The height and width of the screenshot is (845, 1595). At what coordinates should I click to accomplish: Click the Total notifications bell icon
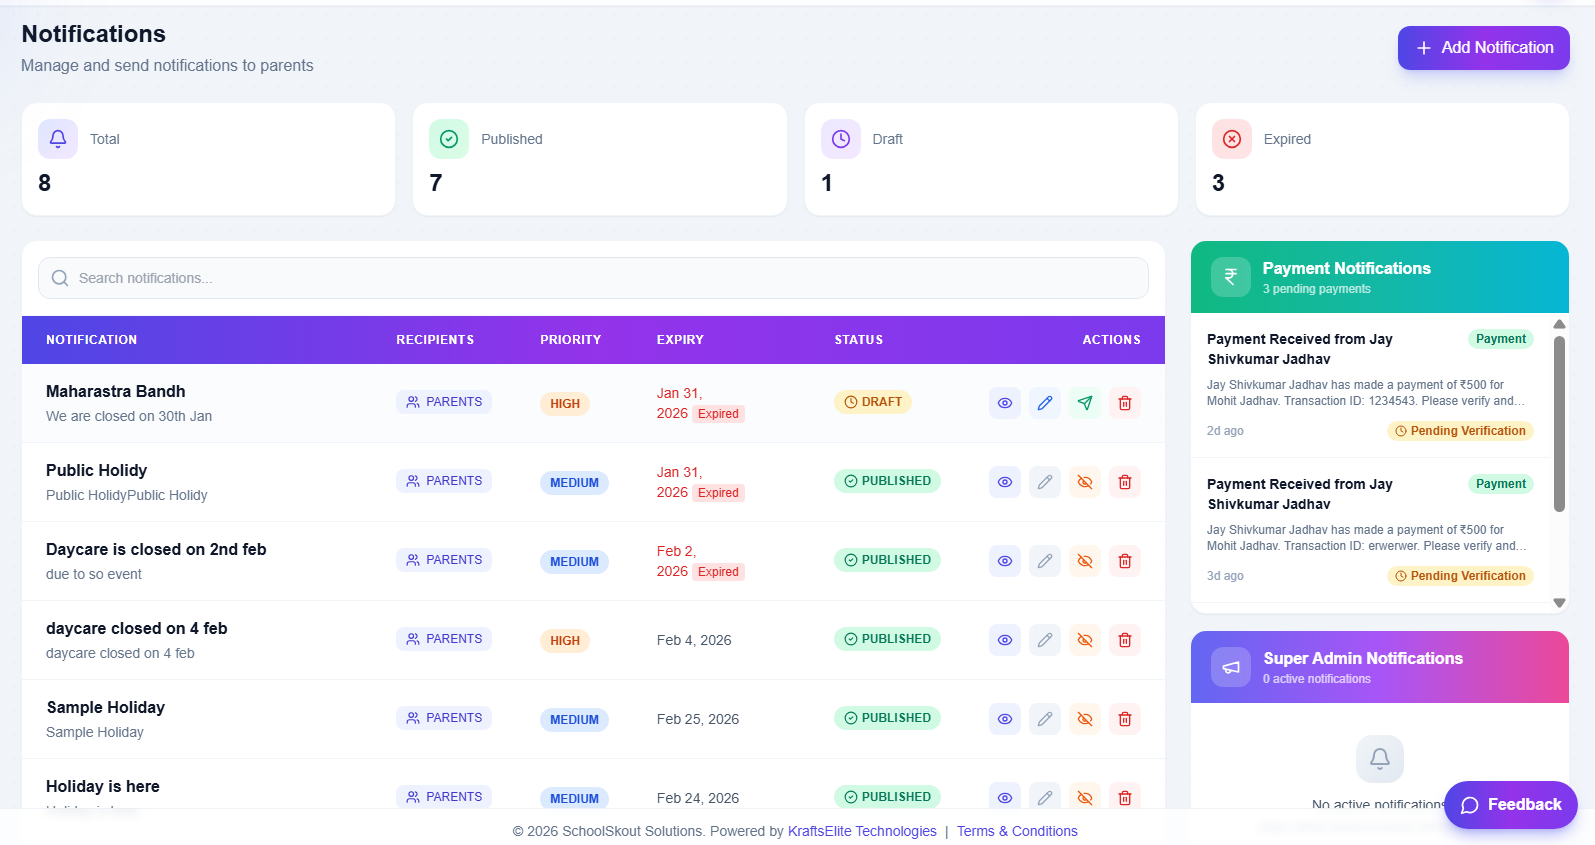pyautogui.click(x=58, y=139)
